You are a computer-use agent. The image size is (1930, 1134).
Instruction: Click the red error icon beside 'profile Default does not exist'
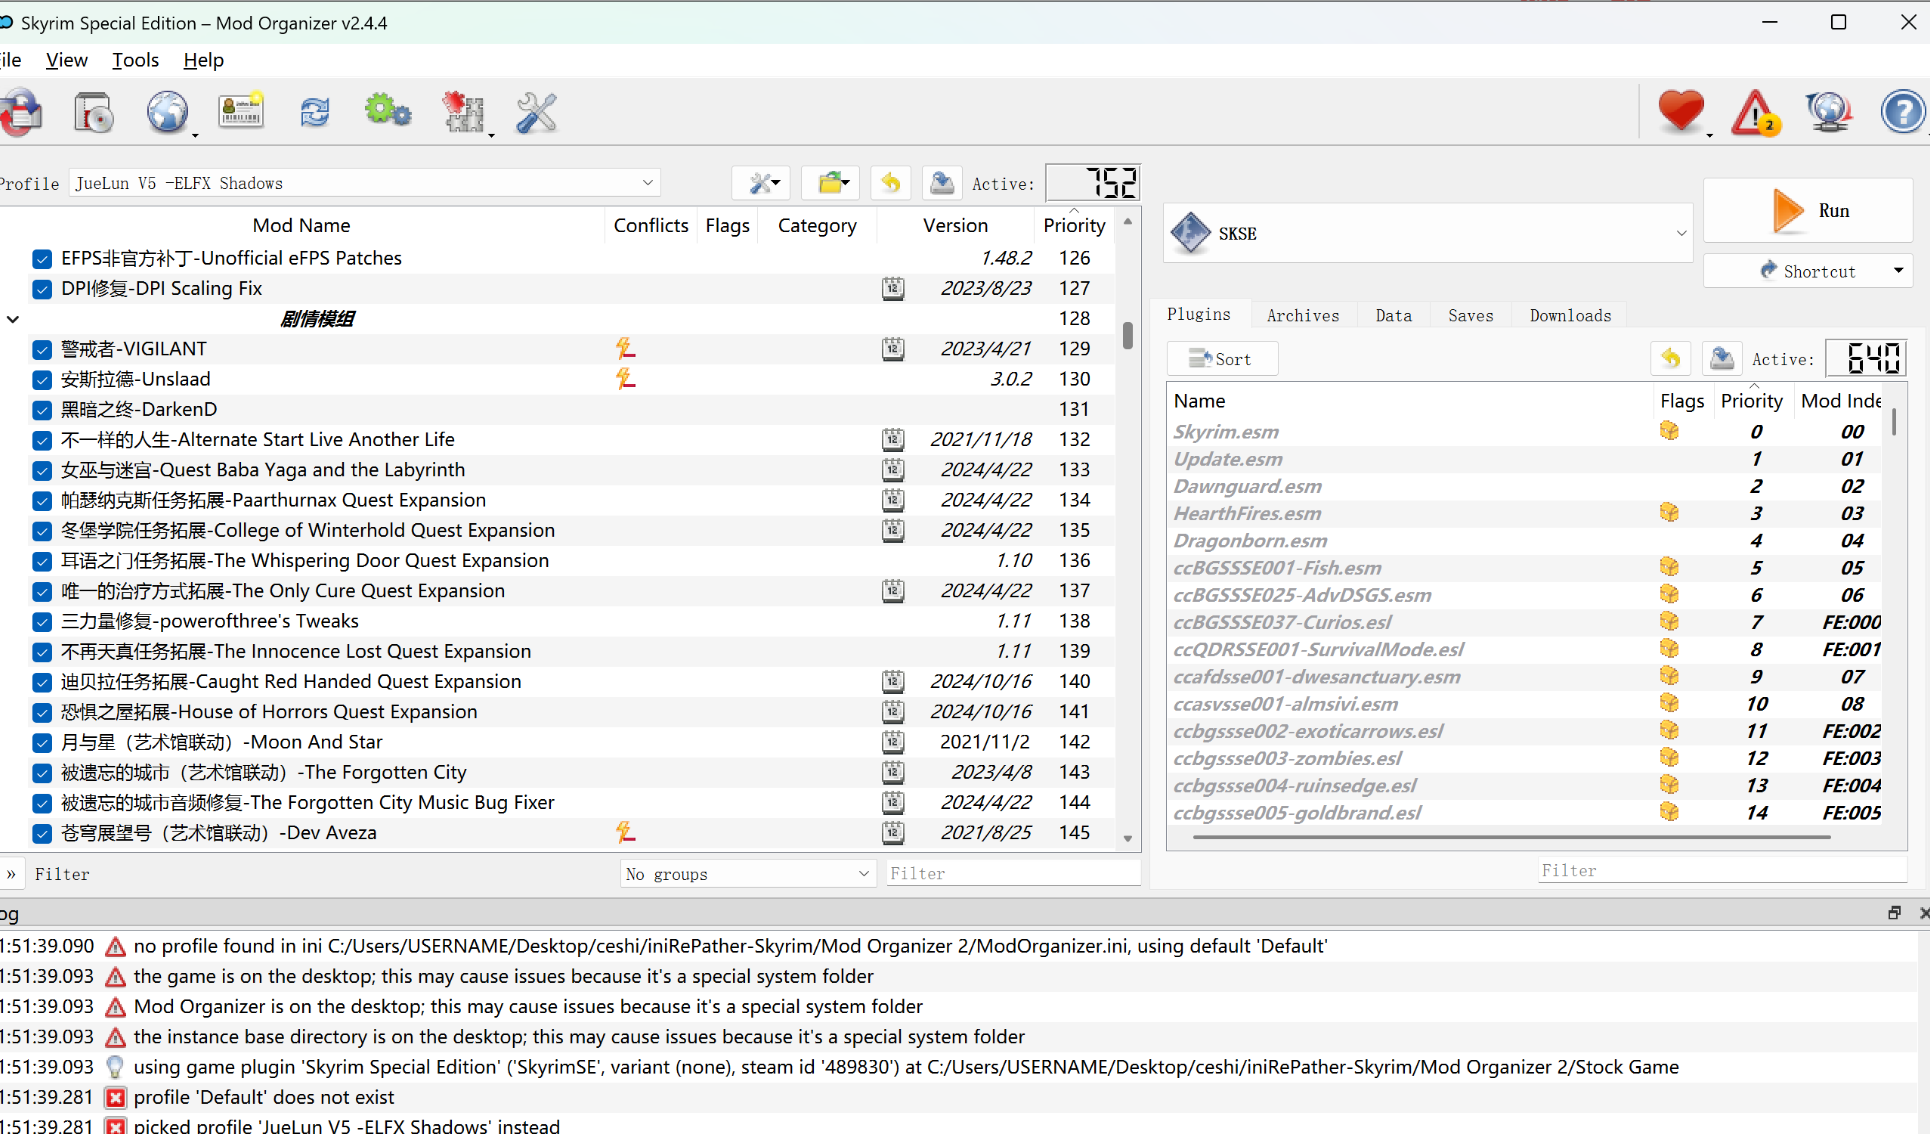point(115,1097)
